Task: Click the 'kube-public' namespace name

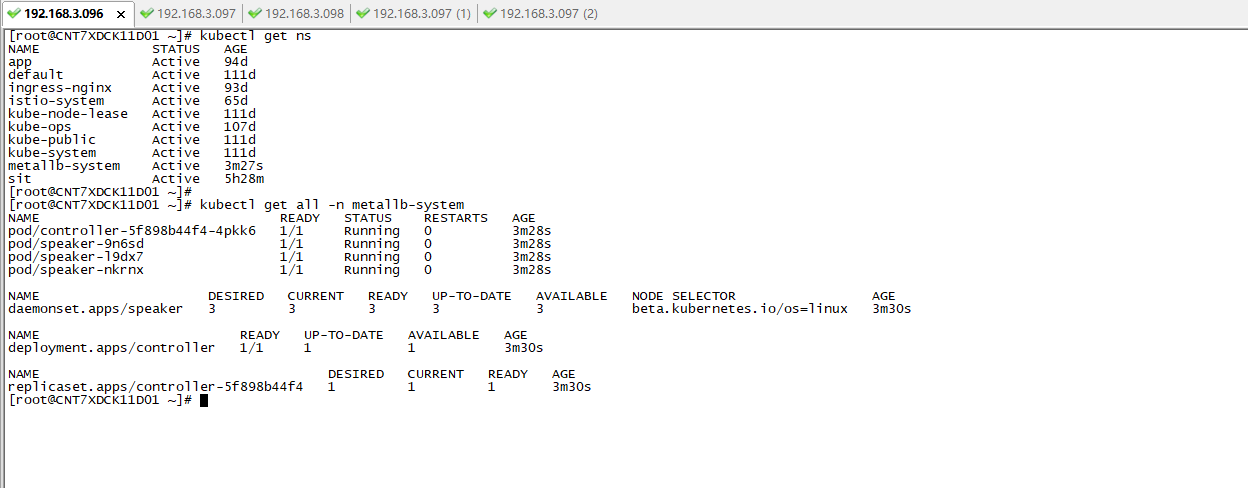Action: [x=52, y=140]
